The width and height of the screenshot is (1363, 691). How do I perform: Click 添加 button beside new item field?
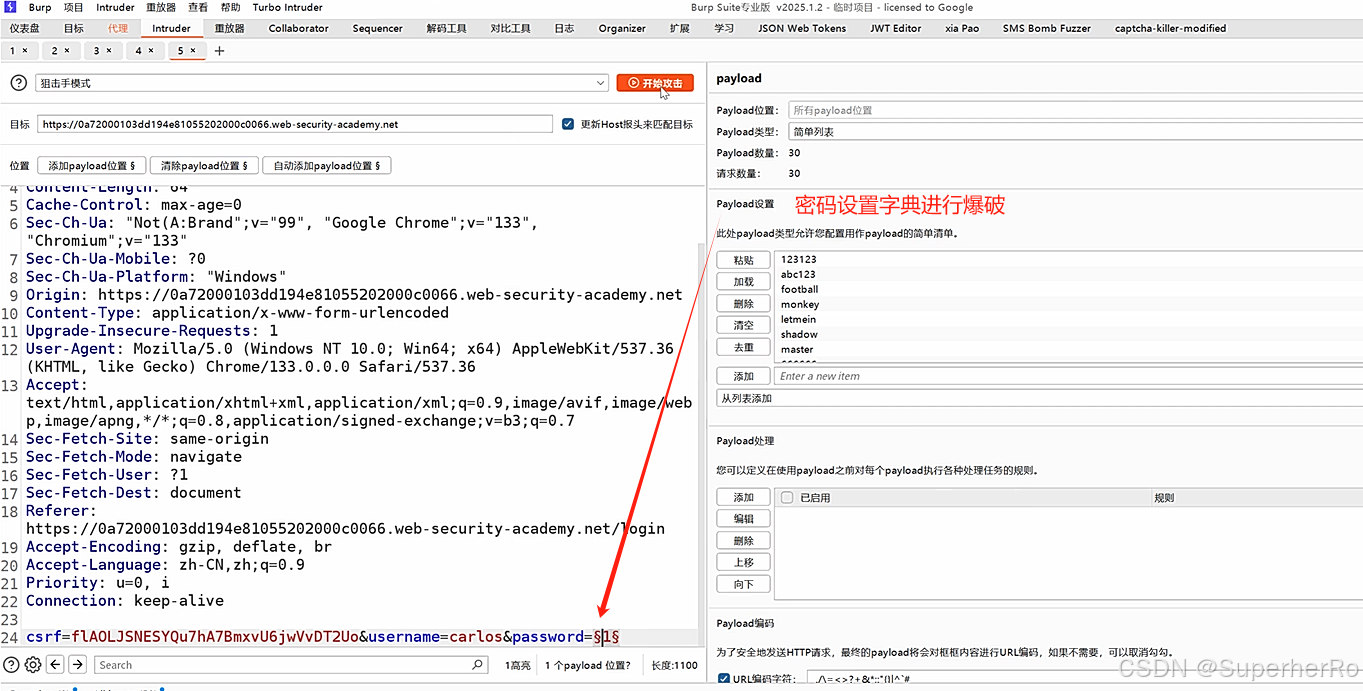[x=744, y=376]
